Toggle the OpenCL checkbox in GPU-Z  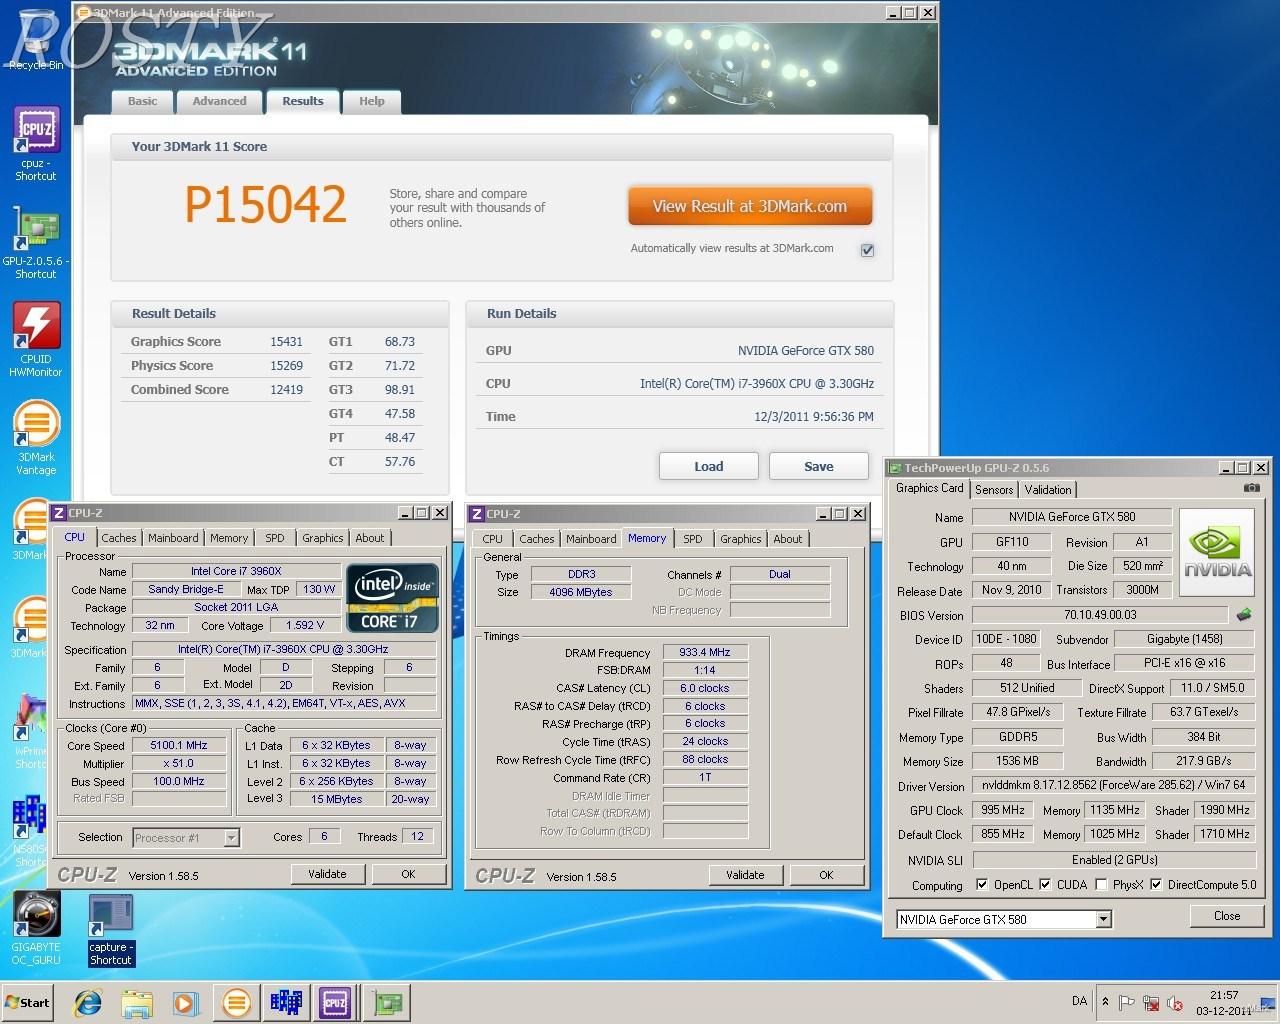tap(982, 885)
